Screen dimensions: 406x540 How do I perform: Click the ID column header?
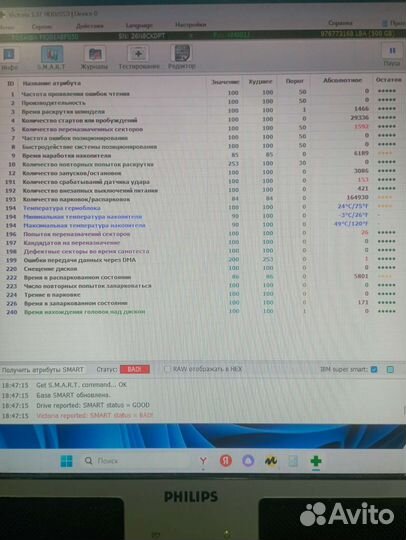11,83
